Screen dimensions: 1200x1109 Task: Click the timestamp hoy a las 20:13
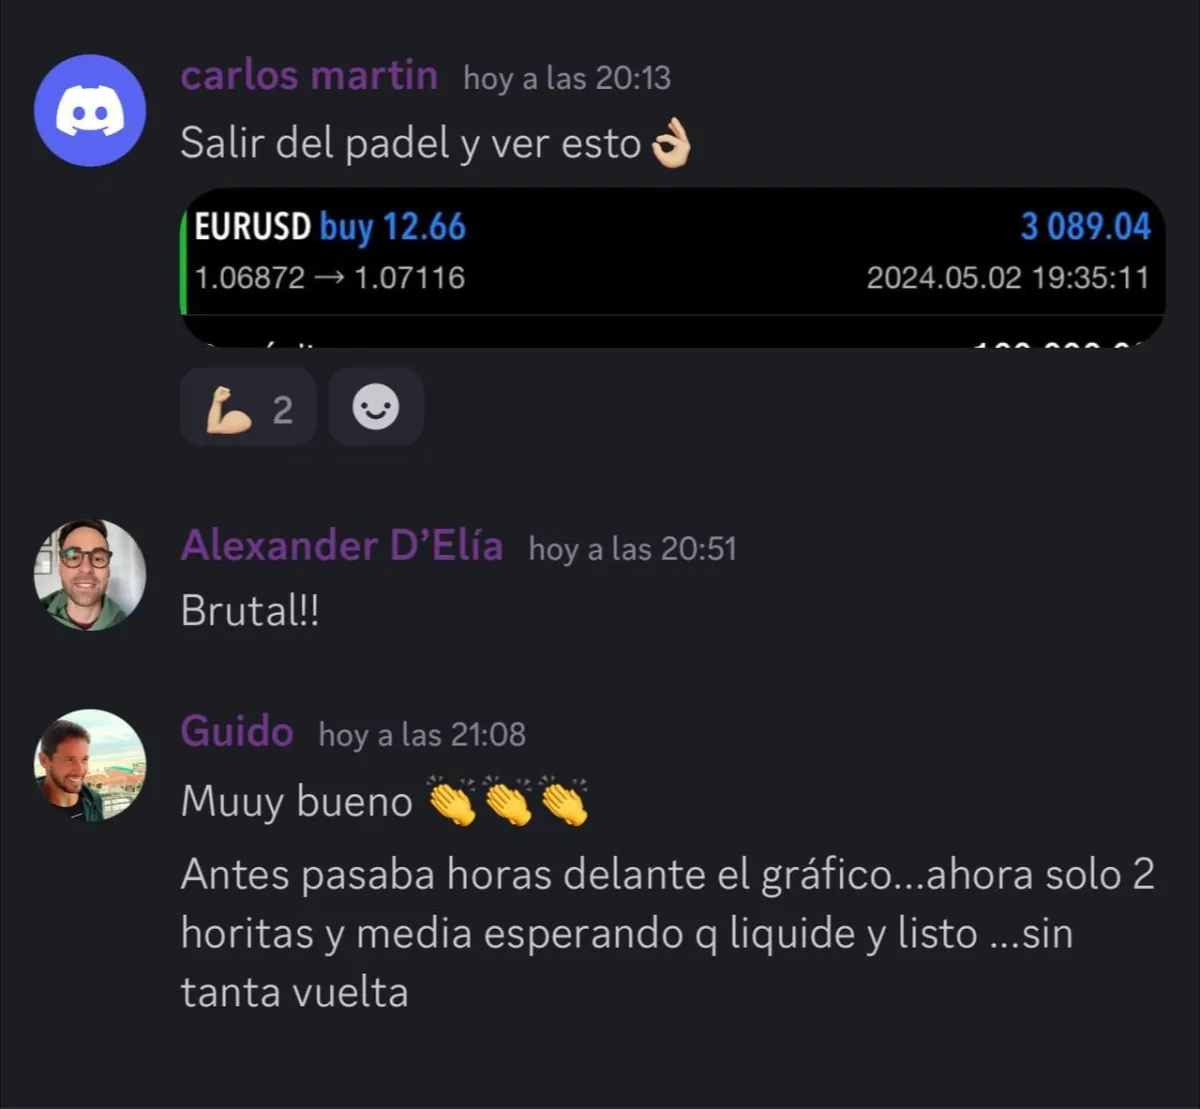[x=567, y=78]
